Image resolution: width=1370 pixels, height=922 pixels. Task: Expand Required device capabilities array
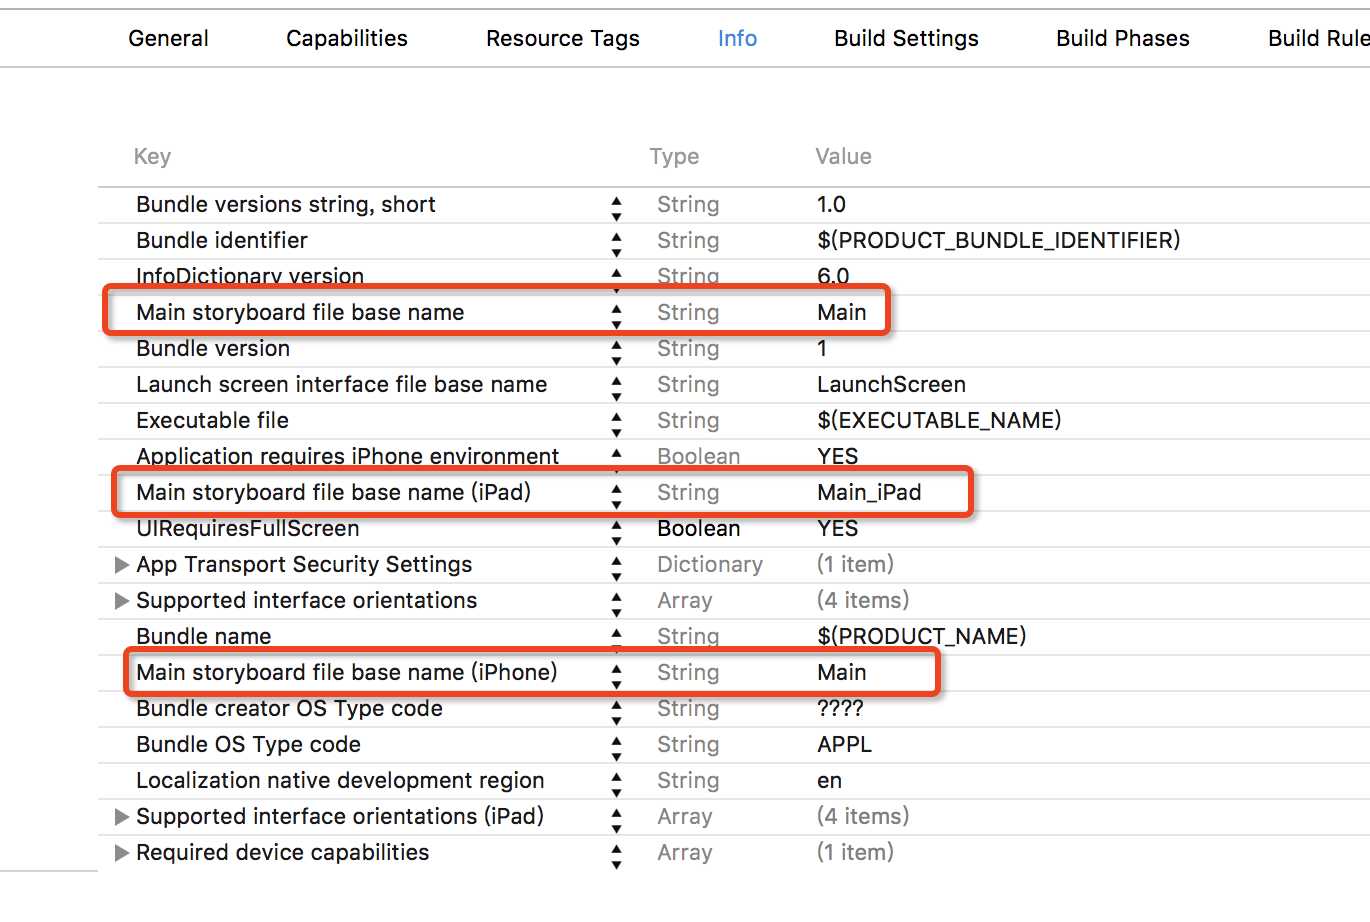tap(122, 853)
